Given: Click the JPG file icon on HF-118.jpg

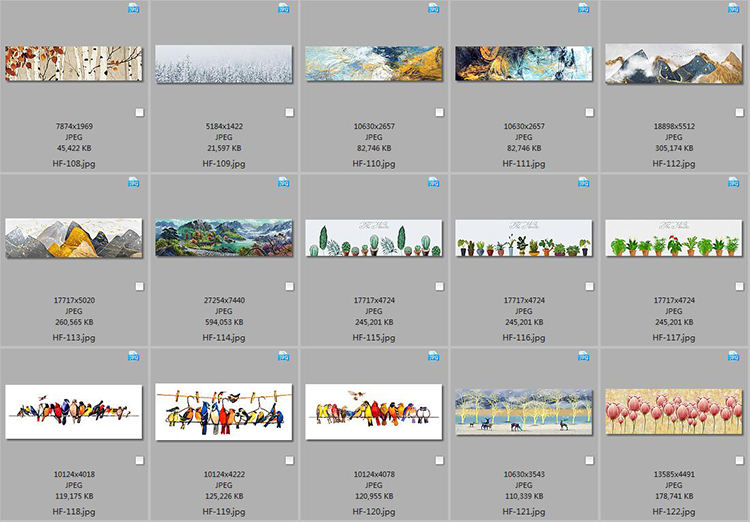Looking at the screenshot, I should tap(134, 356).
